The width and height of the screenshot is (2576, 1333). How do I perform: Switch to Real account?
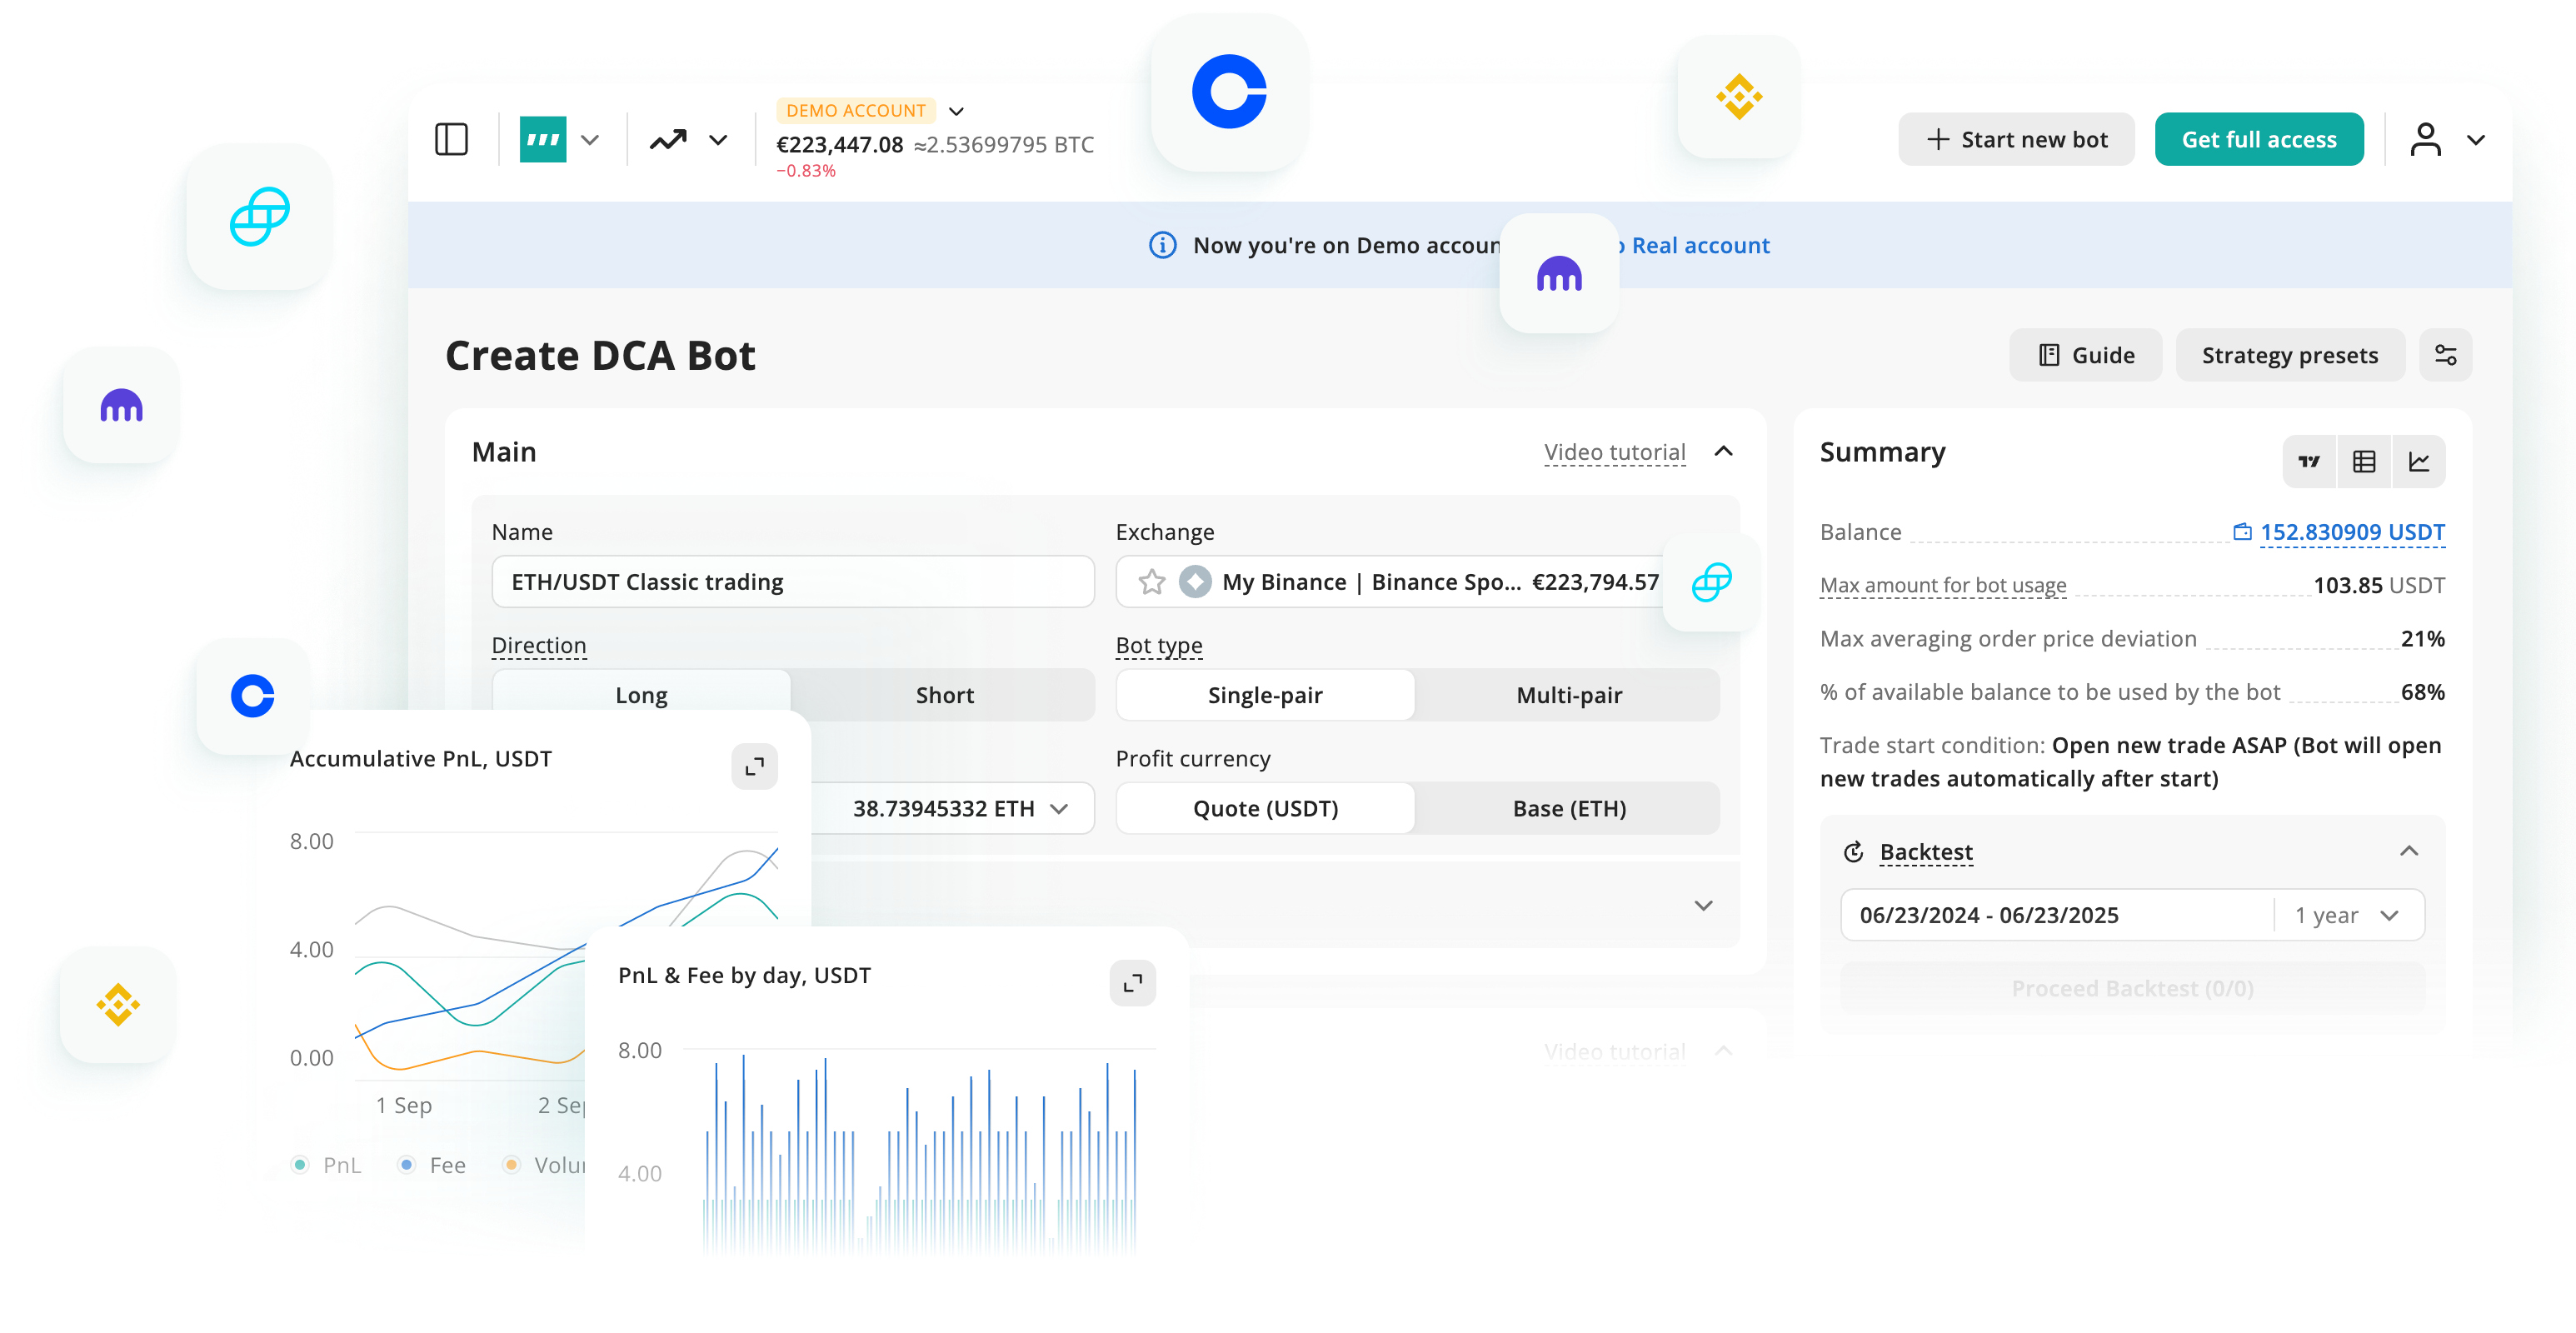(x=1699, y=245)
